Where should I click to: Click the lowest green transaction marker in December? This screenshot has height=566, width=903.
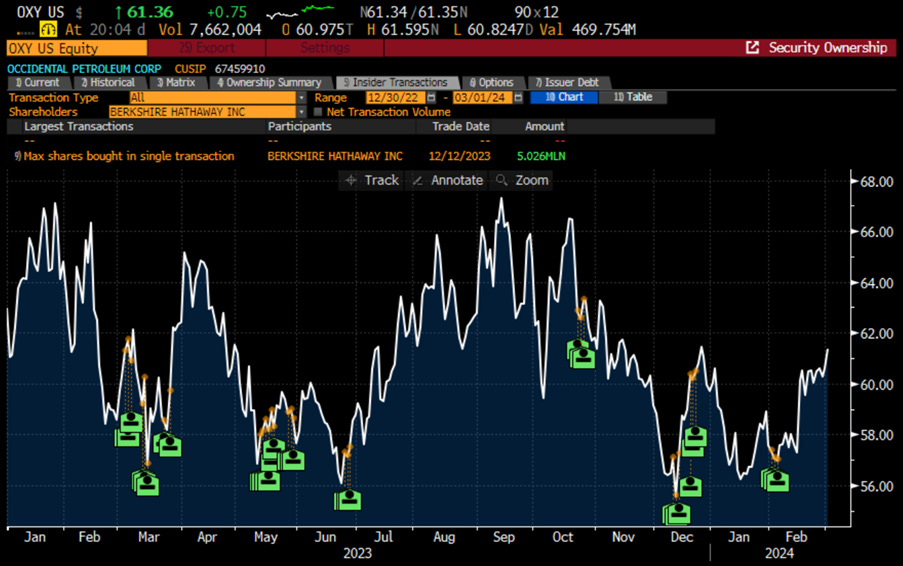pos(677,514)
